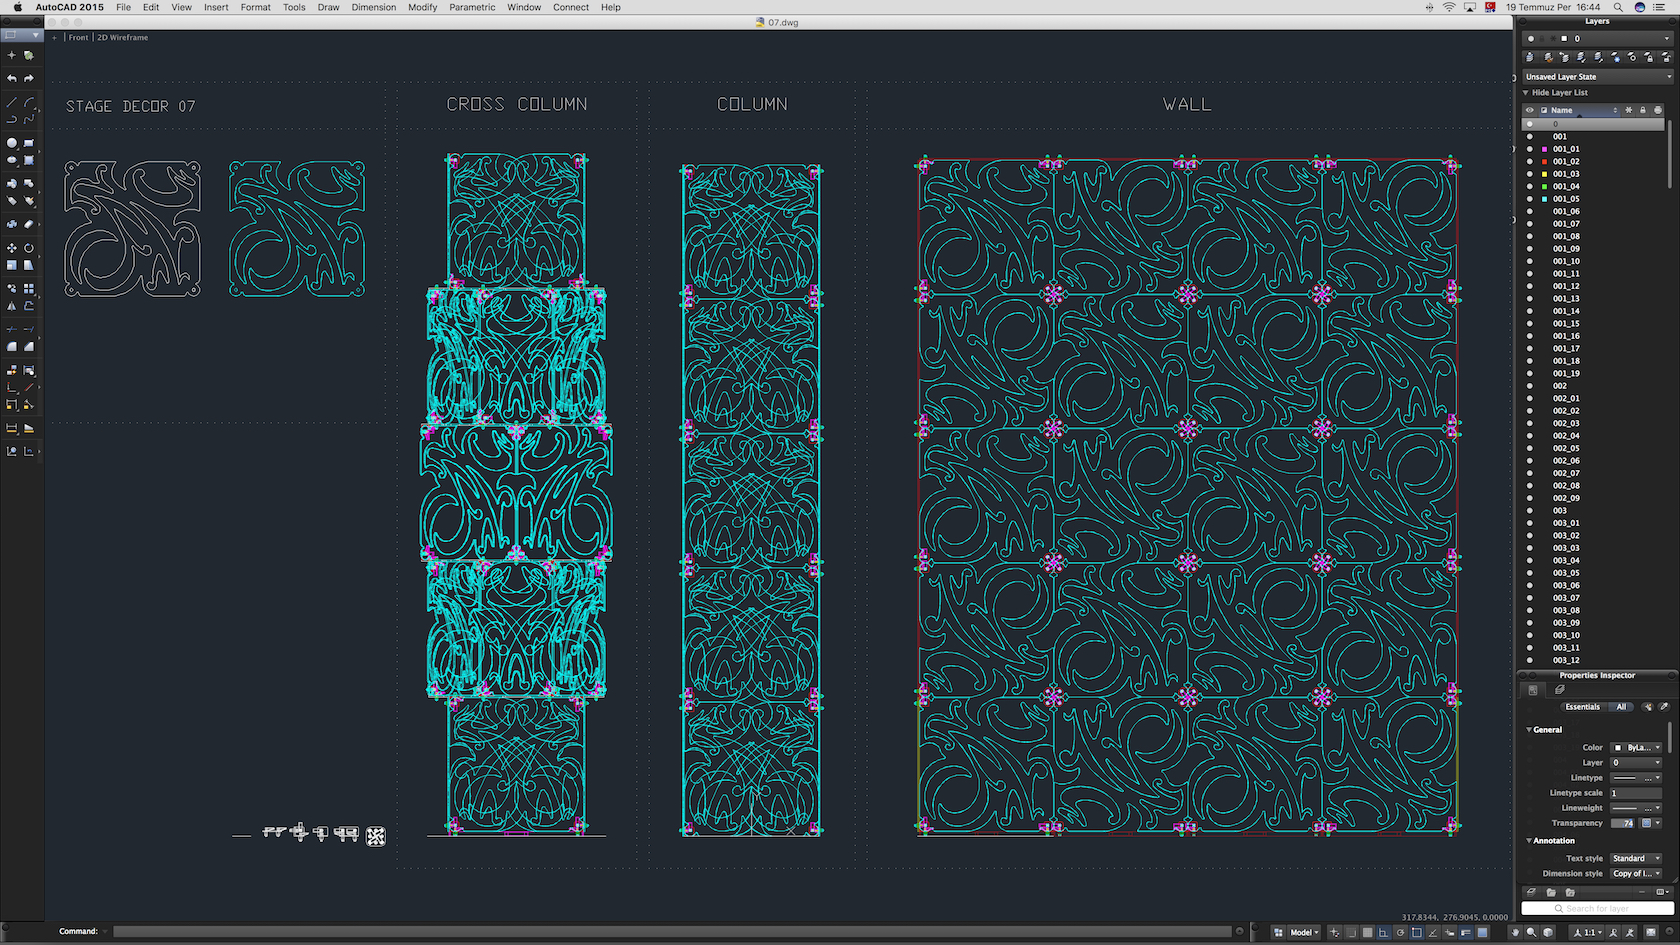Viewport: 1680px width, 945px height.
Task: Open the Apple menu
Action: pyautogui.click(x=18, y=7)
